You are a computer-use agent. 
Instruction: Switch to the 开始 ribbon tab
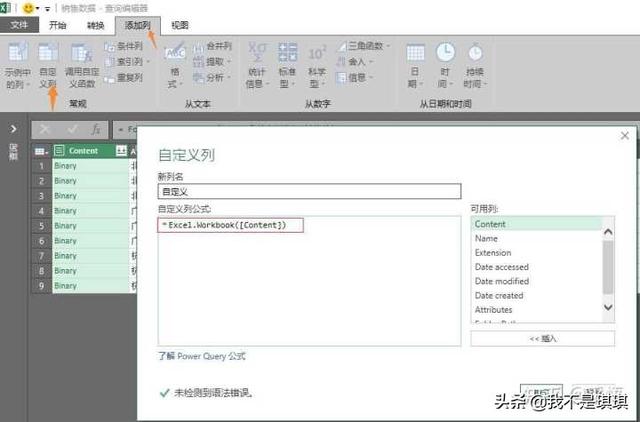click(58, 25)
